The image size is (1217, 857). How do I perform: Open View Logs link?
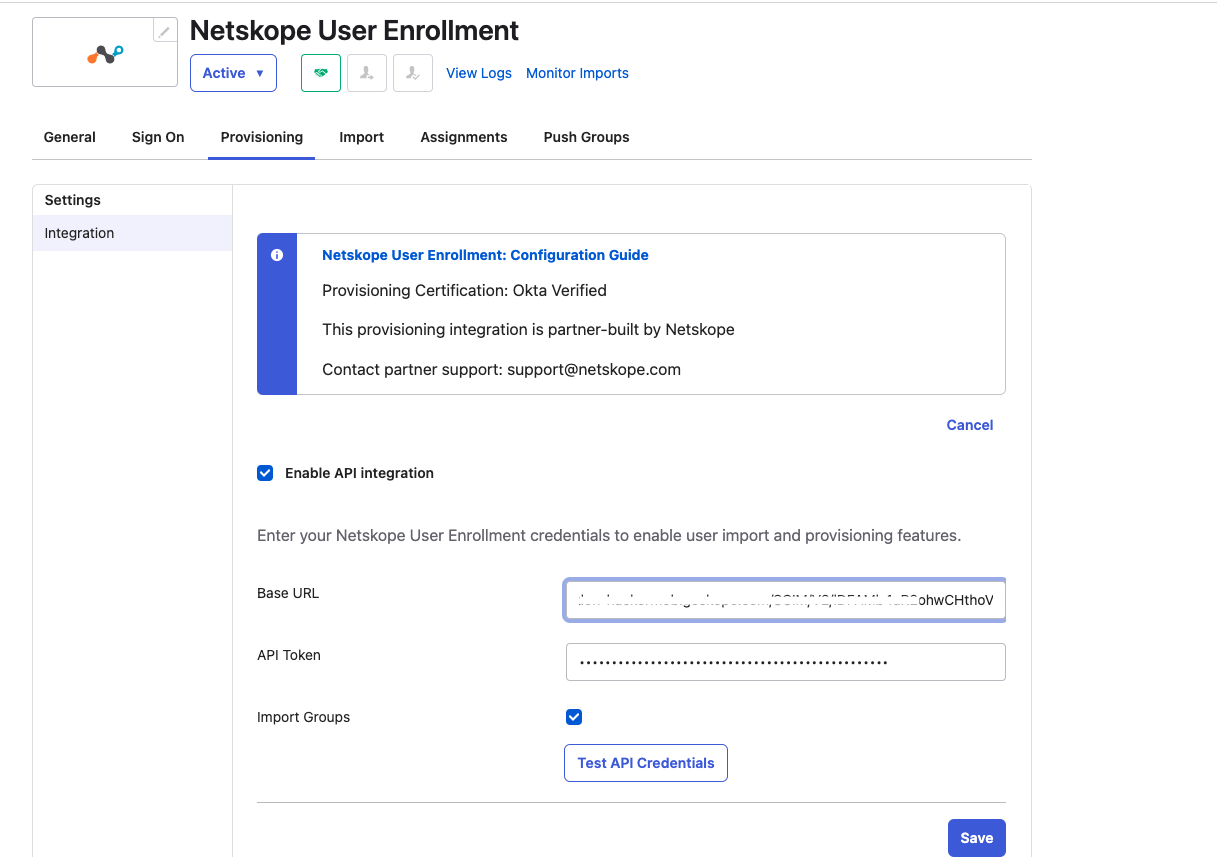click(479, 73)
